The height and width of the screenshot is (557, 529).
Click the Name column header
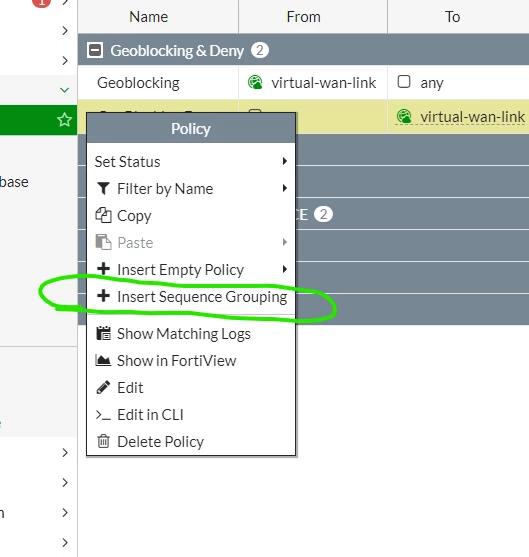[149, 17]
